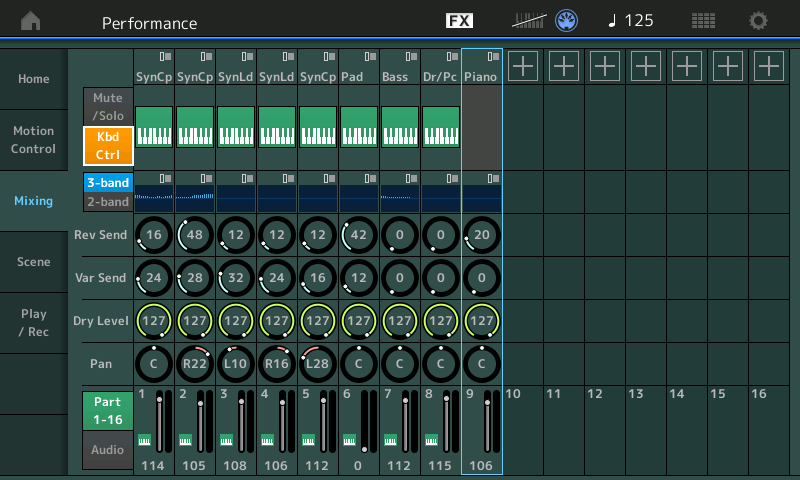Open the settings gear icon

pyautogui.click(x=759, y=21)
